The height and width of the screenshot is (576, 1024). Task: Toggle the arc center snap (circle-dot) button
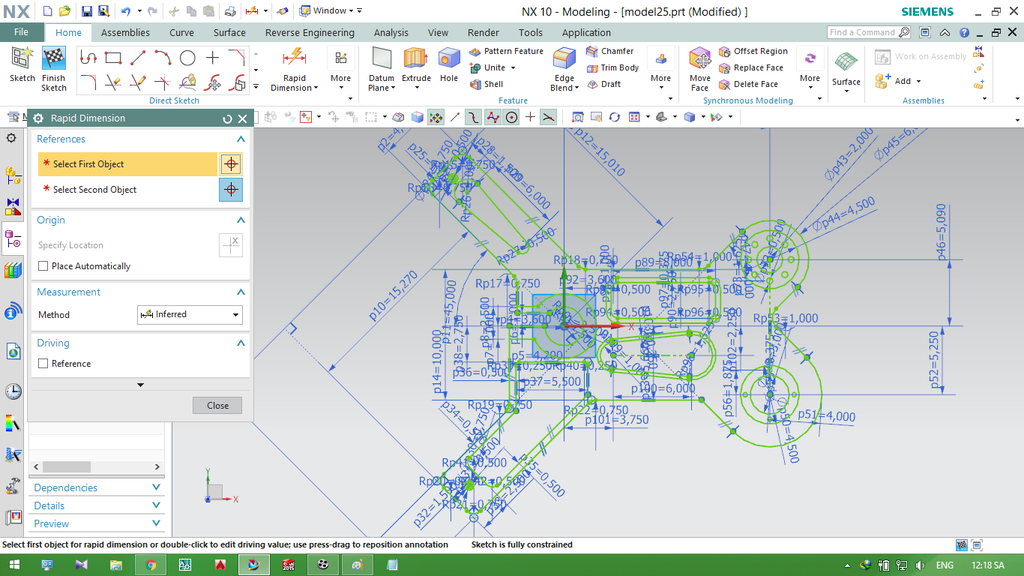pos(512,118)
